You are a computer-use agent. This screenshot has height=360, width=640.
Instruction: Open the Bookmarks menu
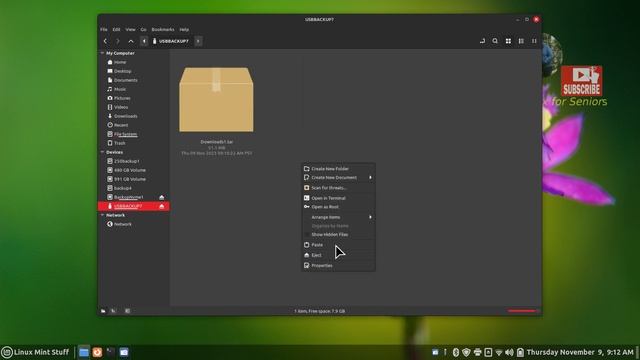coord(163,29)
